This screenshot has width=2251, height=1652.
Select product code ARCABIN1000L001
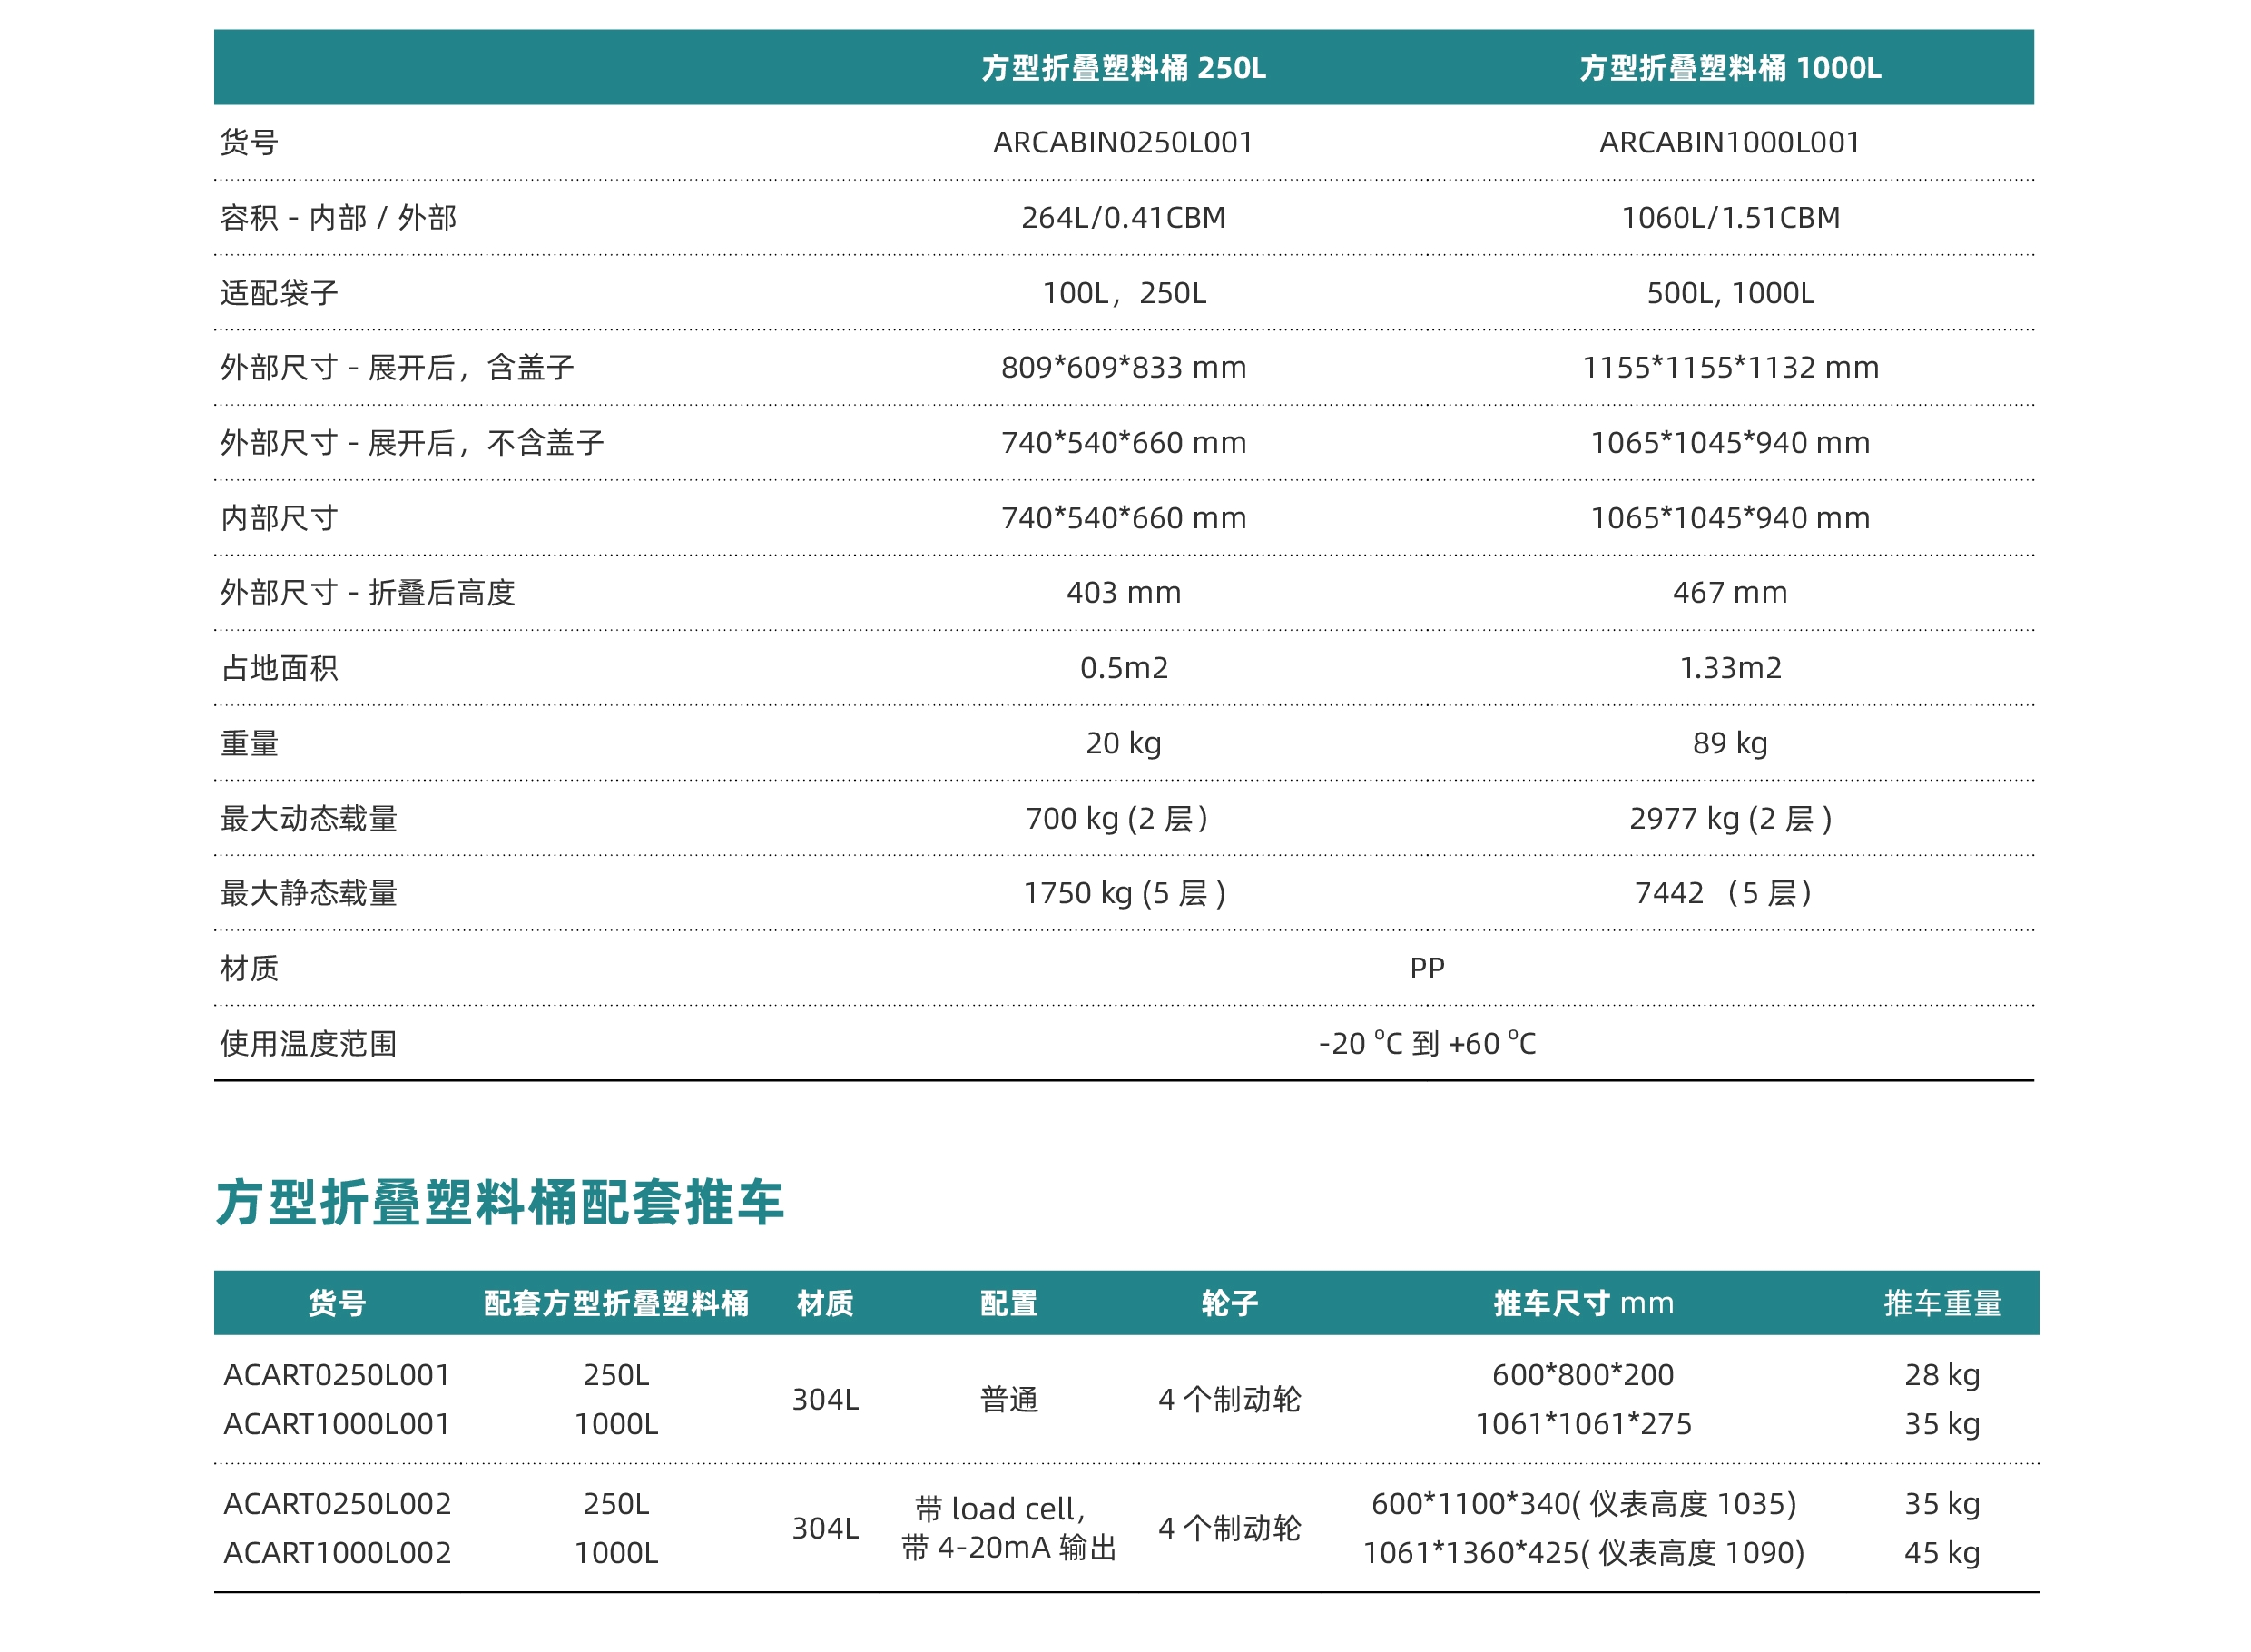[1729, 143]
